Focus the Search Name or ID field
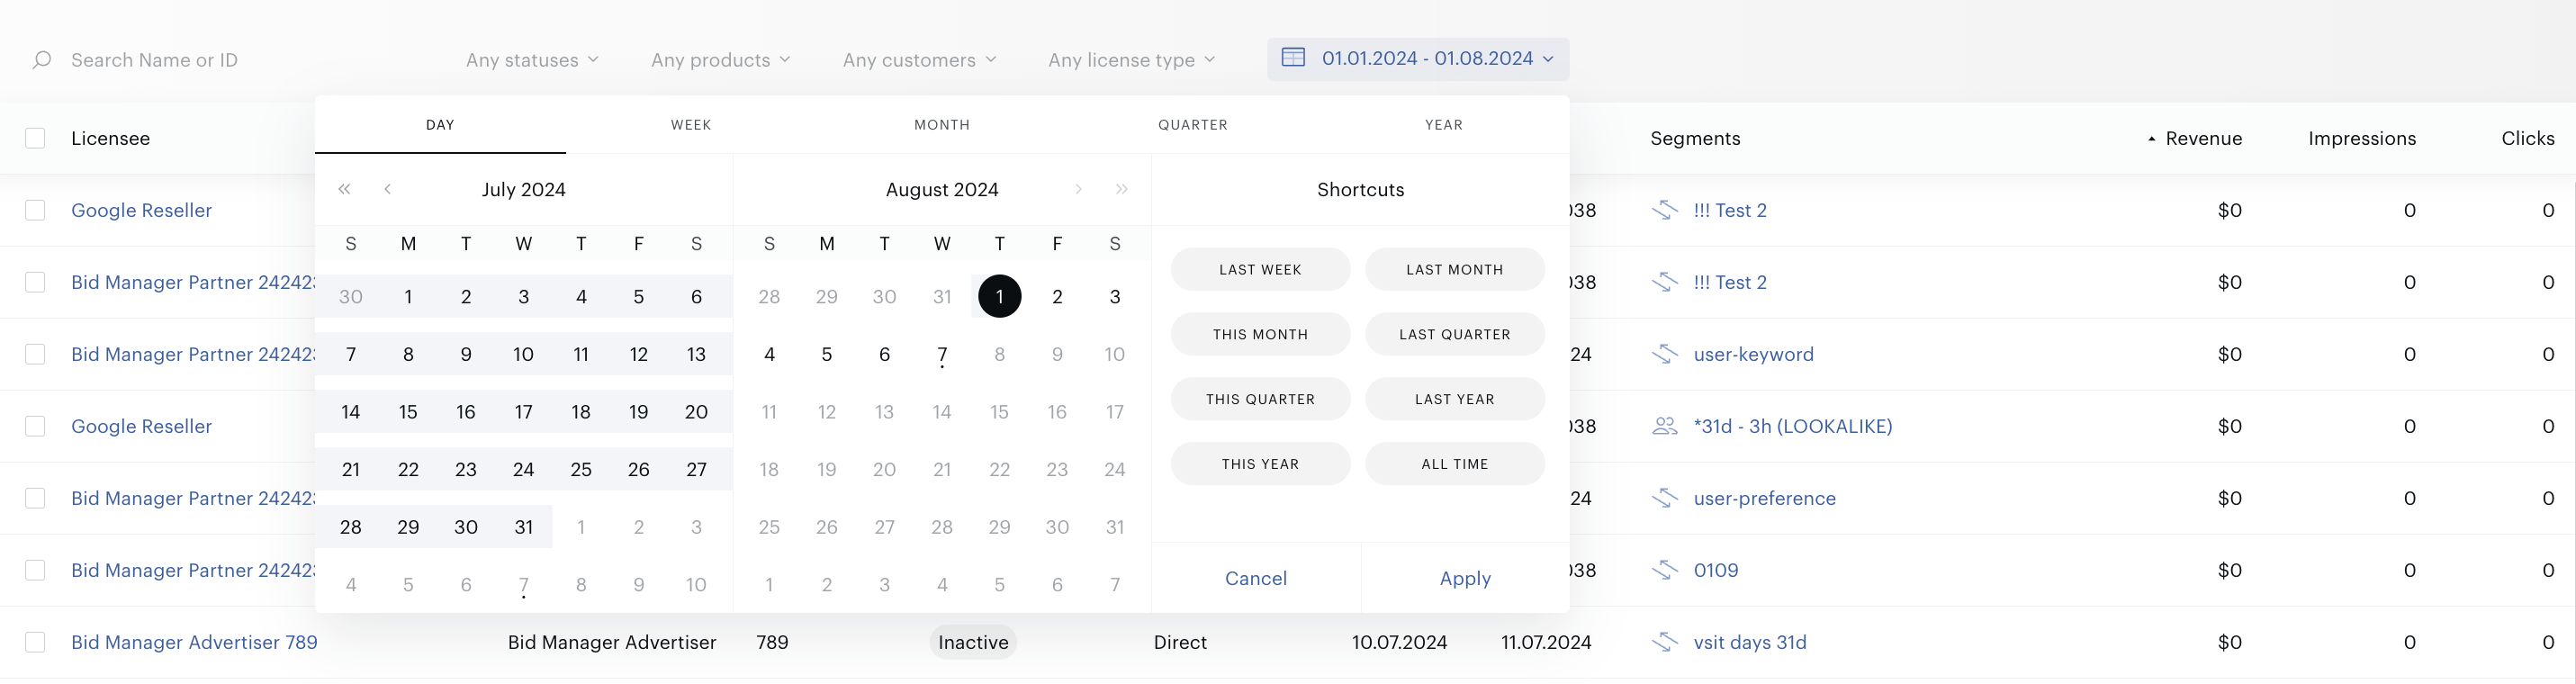The image size is (2576, 684). pyautogui.click(x=155, y=60)
